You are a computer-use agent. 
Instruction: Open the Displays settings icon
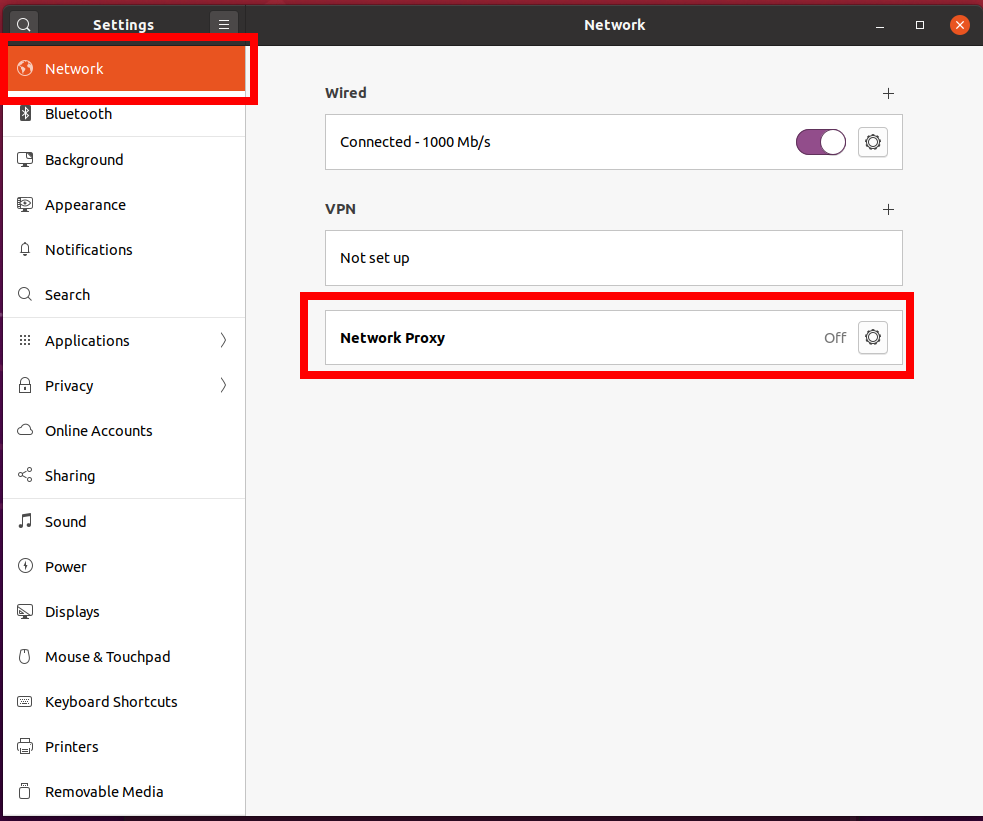(x=25, y=611)
